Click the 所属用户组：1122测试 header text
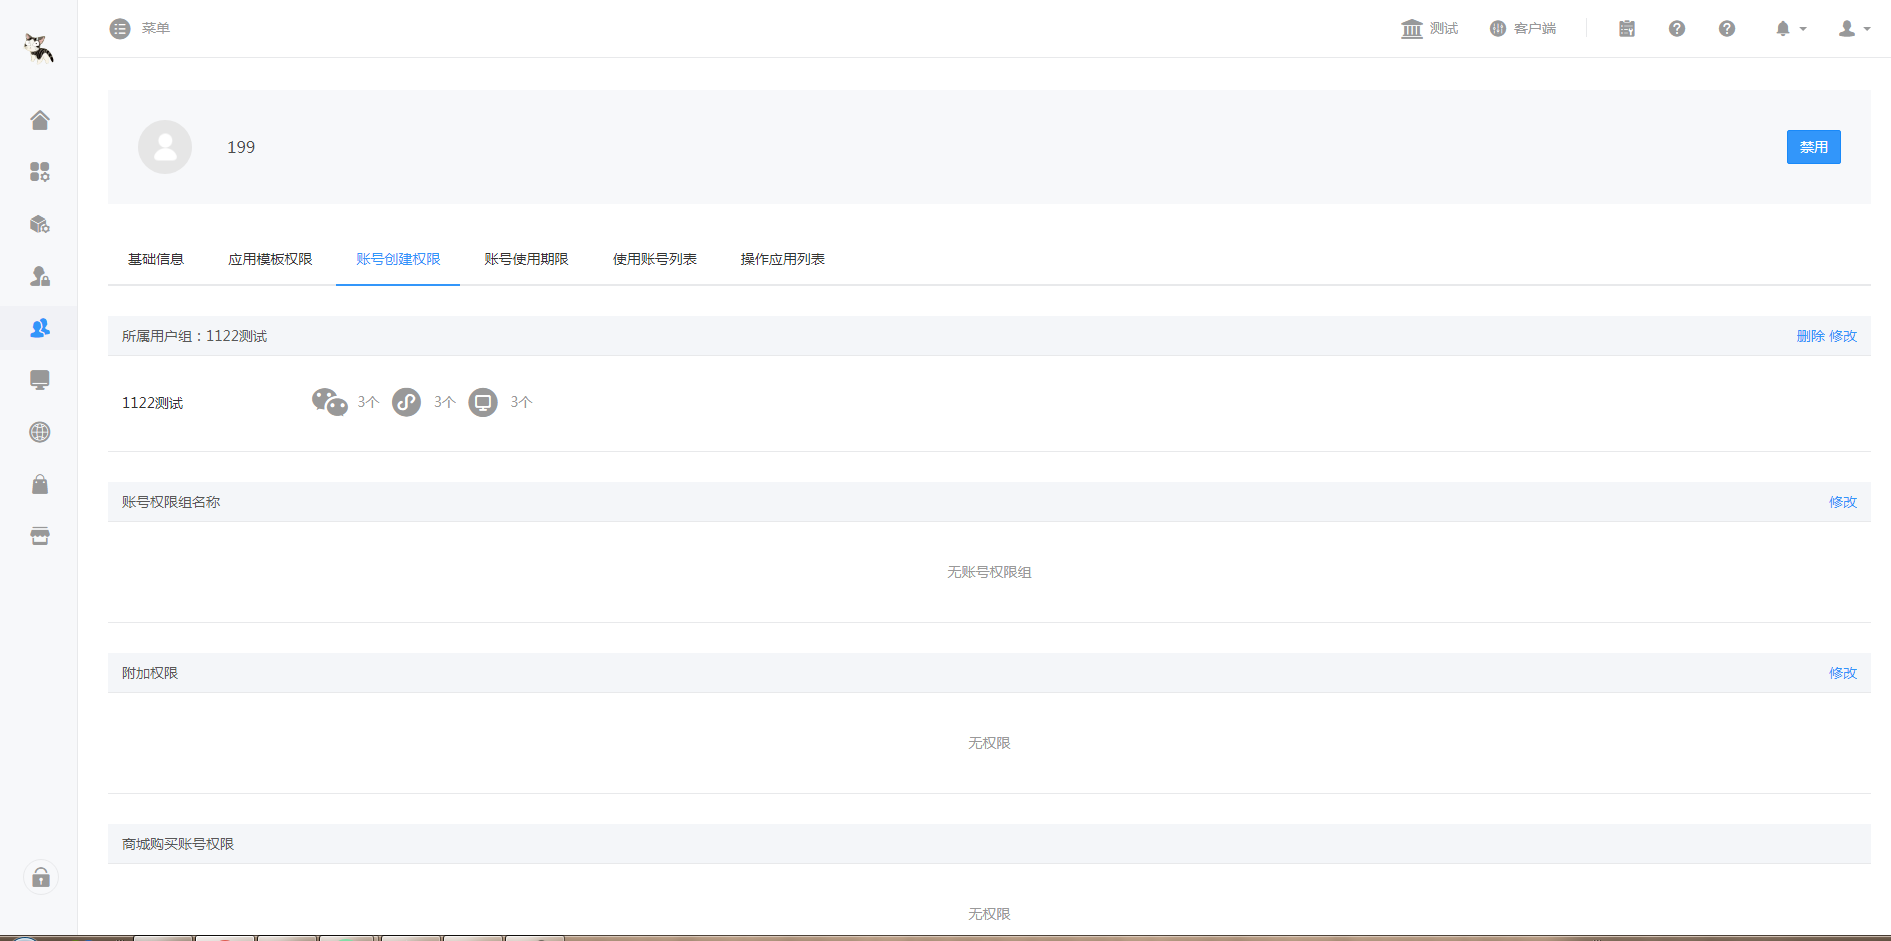This screenshot has width=1891, height=941. (194, 336)
